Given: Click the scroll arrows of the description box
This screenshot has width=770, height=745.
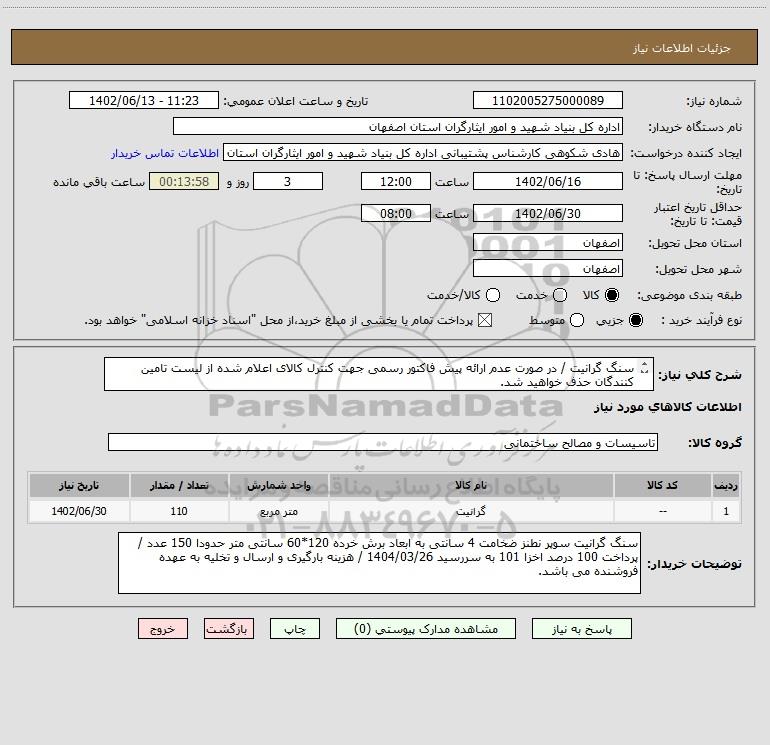Looking at the screenshot, I should (x=645, y=367).
